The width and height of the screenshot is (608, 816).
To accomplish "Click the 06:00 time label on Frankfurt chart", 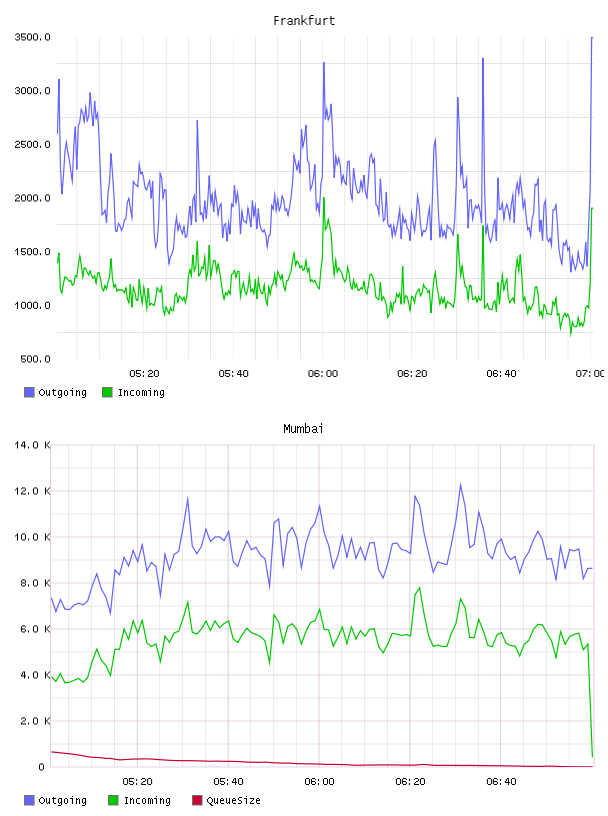I will [x=323, y=374].
